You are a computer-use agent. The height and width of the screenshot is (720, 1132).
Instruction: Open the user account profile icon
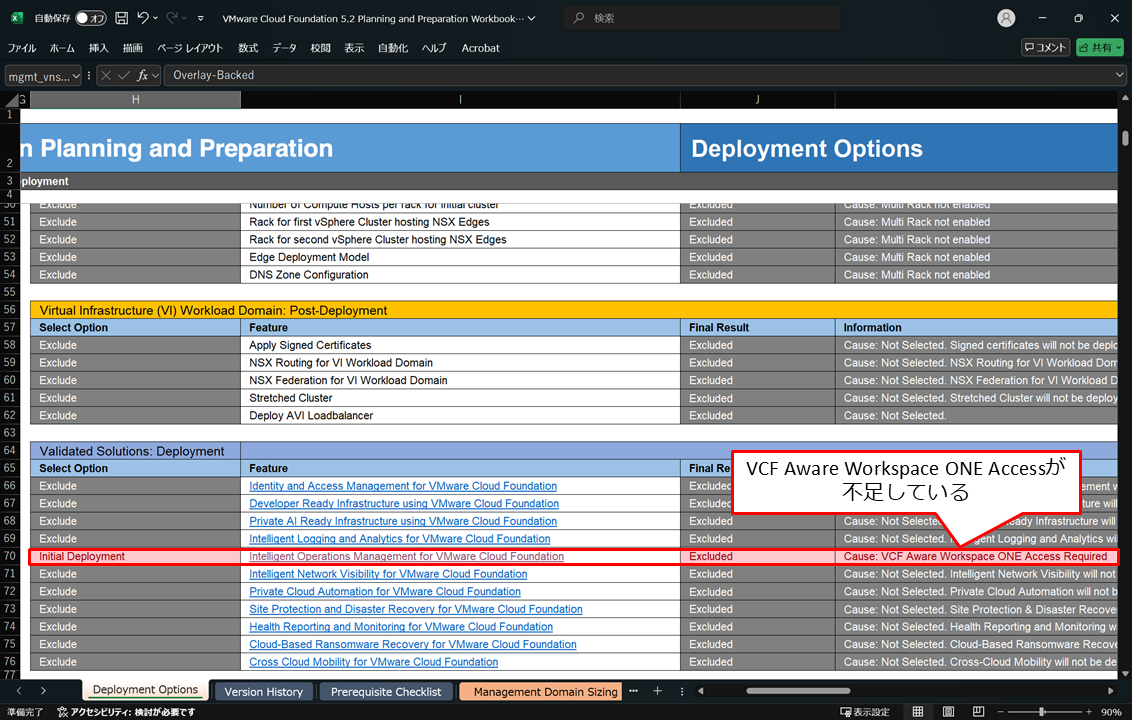tap(1006, 18)
